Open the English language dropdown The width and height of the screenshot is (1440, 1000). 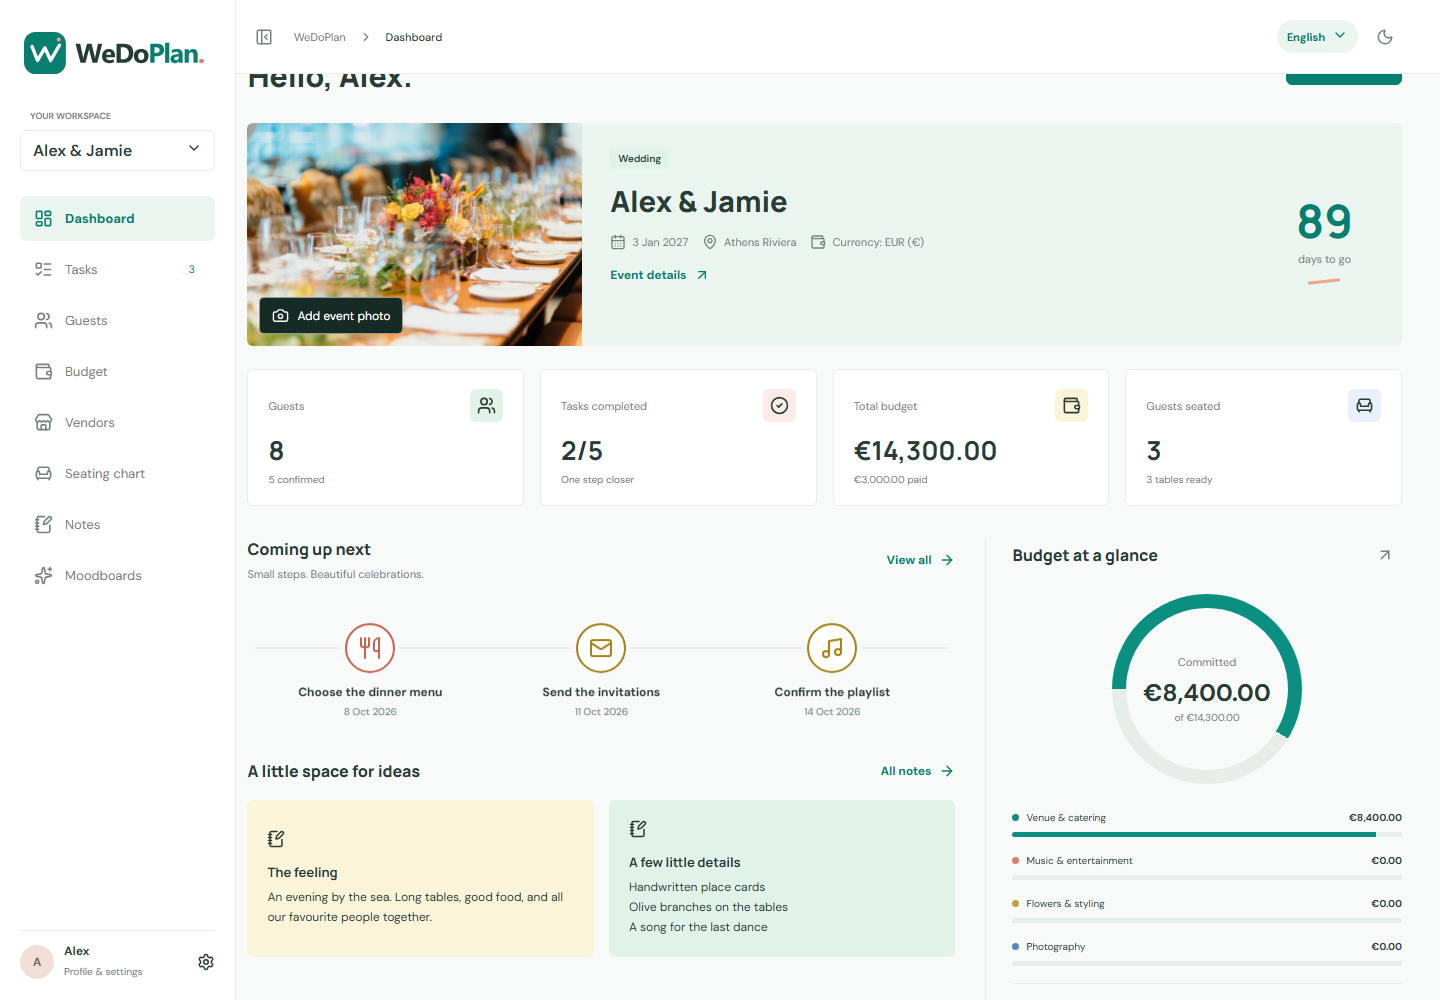pos(1317,37)
